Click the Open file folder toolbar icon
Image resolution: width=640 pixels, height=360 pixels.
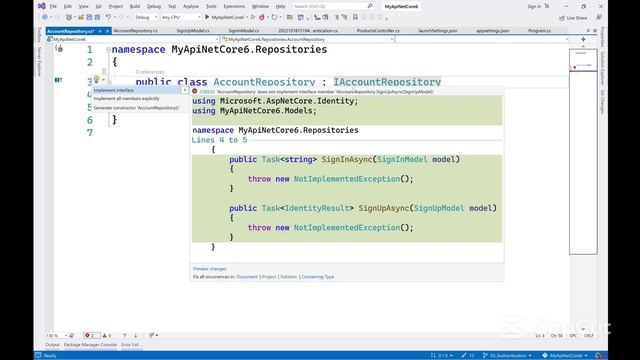tap(81, 17)
